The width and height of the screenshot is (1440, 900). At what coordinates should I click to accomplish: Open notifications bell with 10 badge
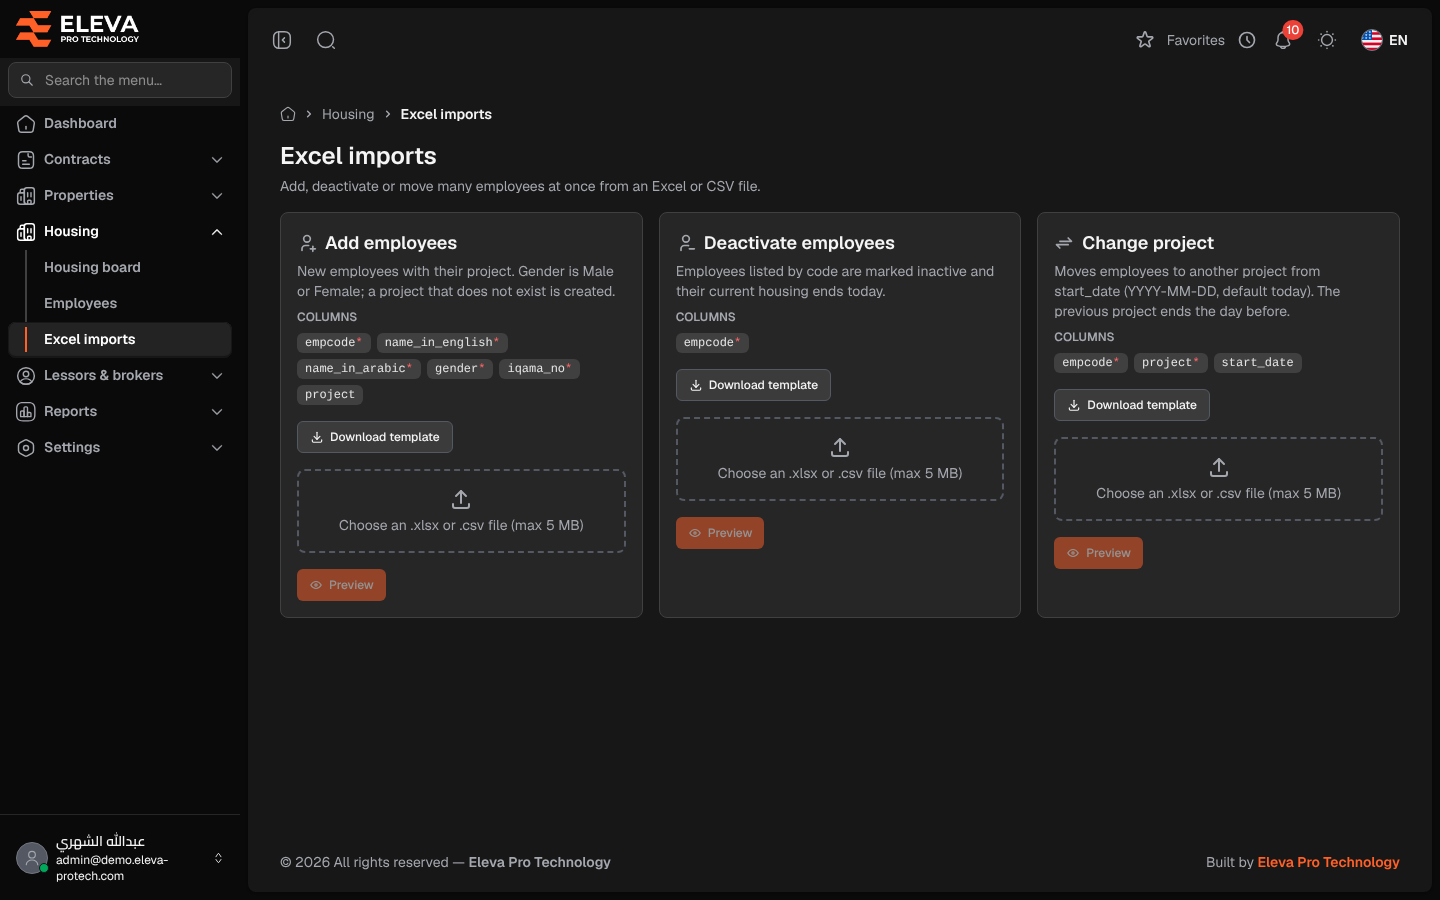click(1284, 38)
